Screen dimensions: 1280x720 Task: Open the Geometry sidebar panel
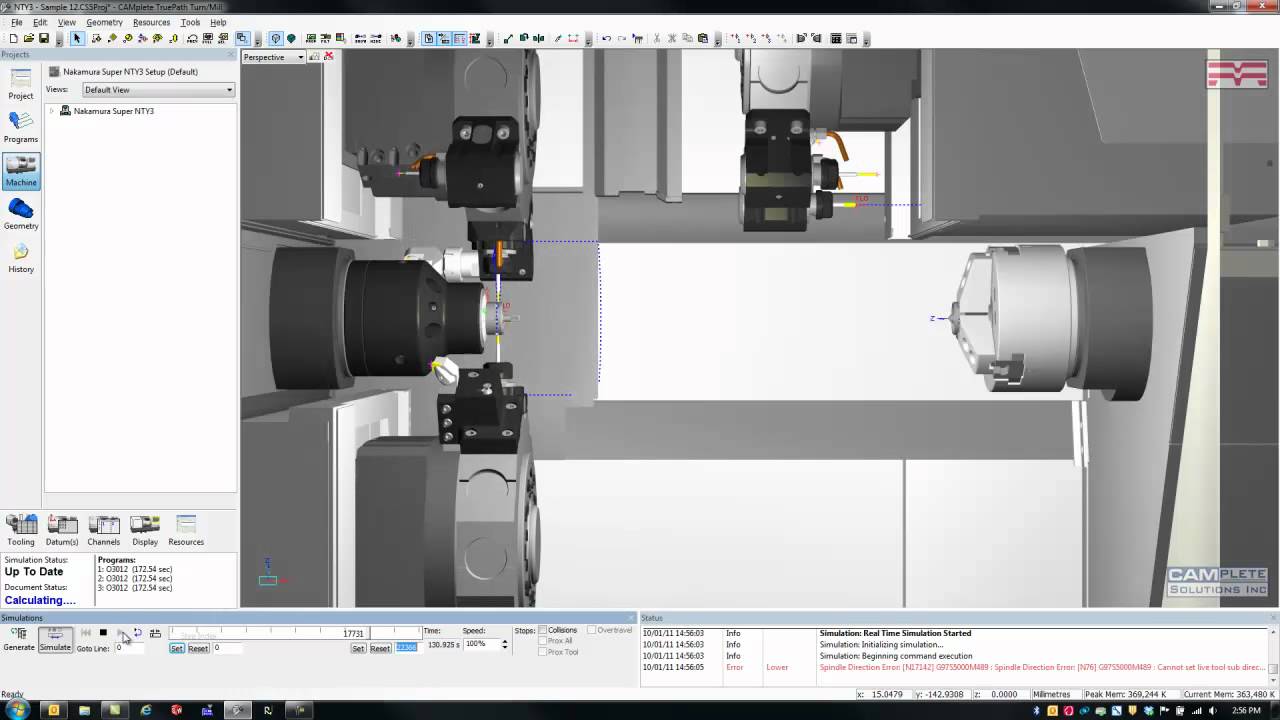[x=21, y=214]
